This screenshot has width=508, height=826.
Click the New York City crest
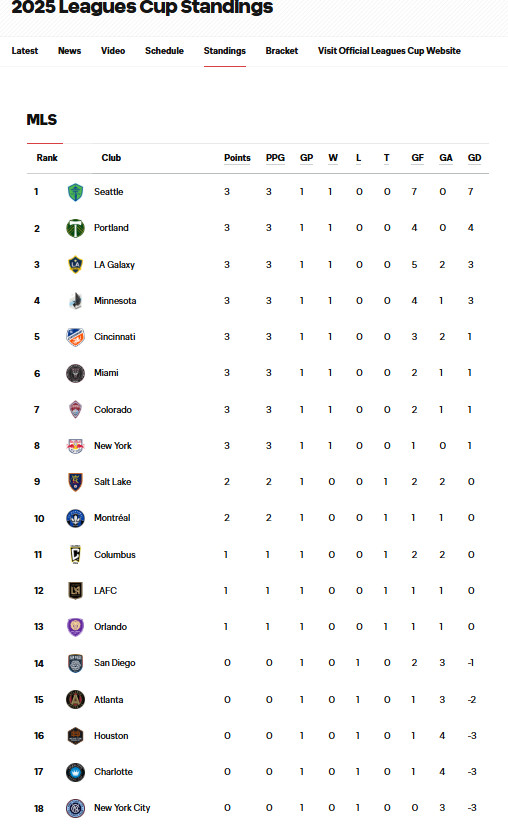click(75, 808)
